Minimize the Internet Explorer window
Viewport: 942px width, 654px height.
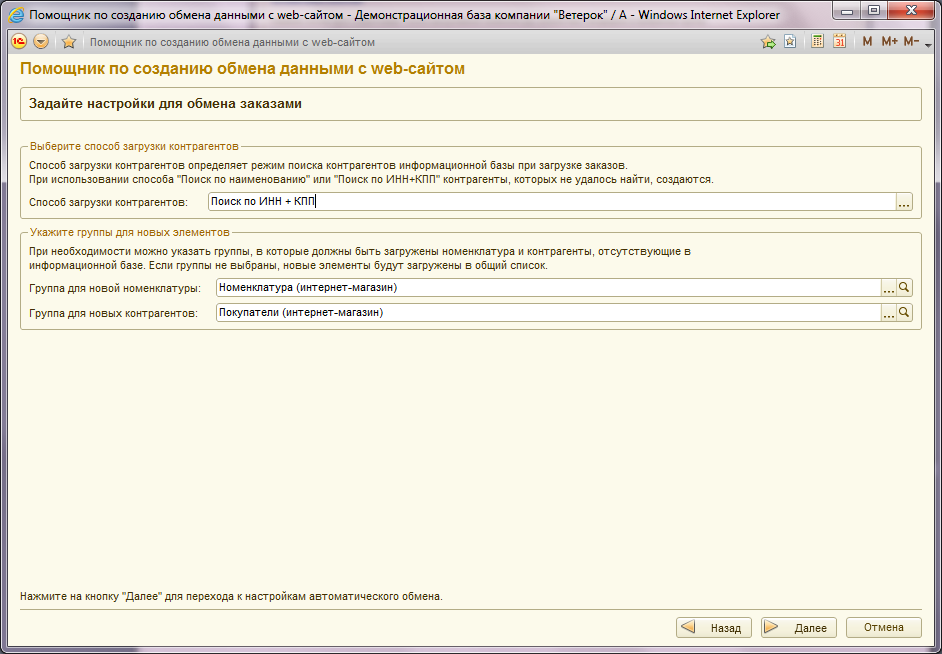(847, 11)
